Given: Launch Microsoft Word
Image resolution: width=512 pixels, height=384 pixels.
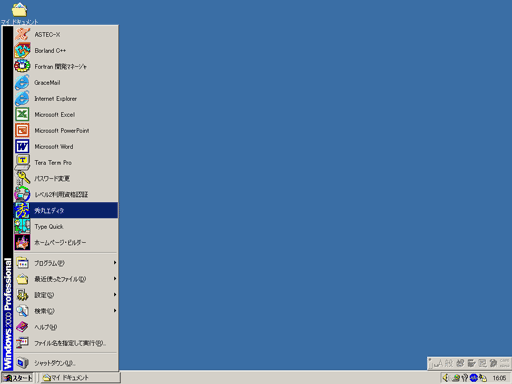Looking at the screenshot, I should [x=65, y=146].
